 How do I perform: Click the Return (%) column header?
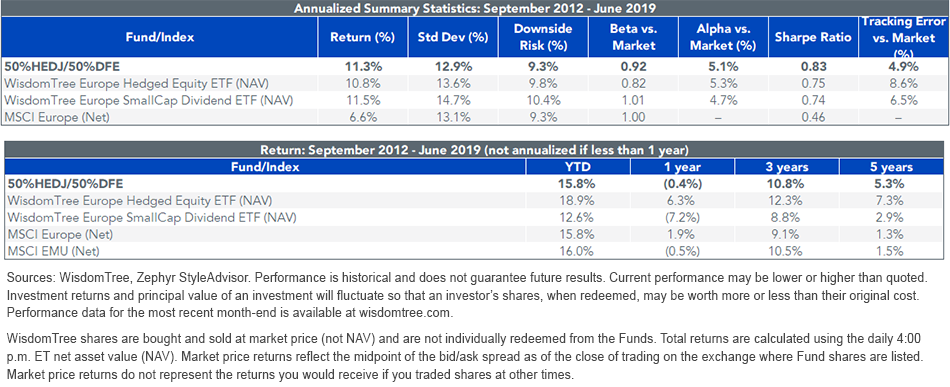click(x=362, y=37)
